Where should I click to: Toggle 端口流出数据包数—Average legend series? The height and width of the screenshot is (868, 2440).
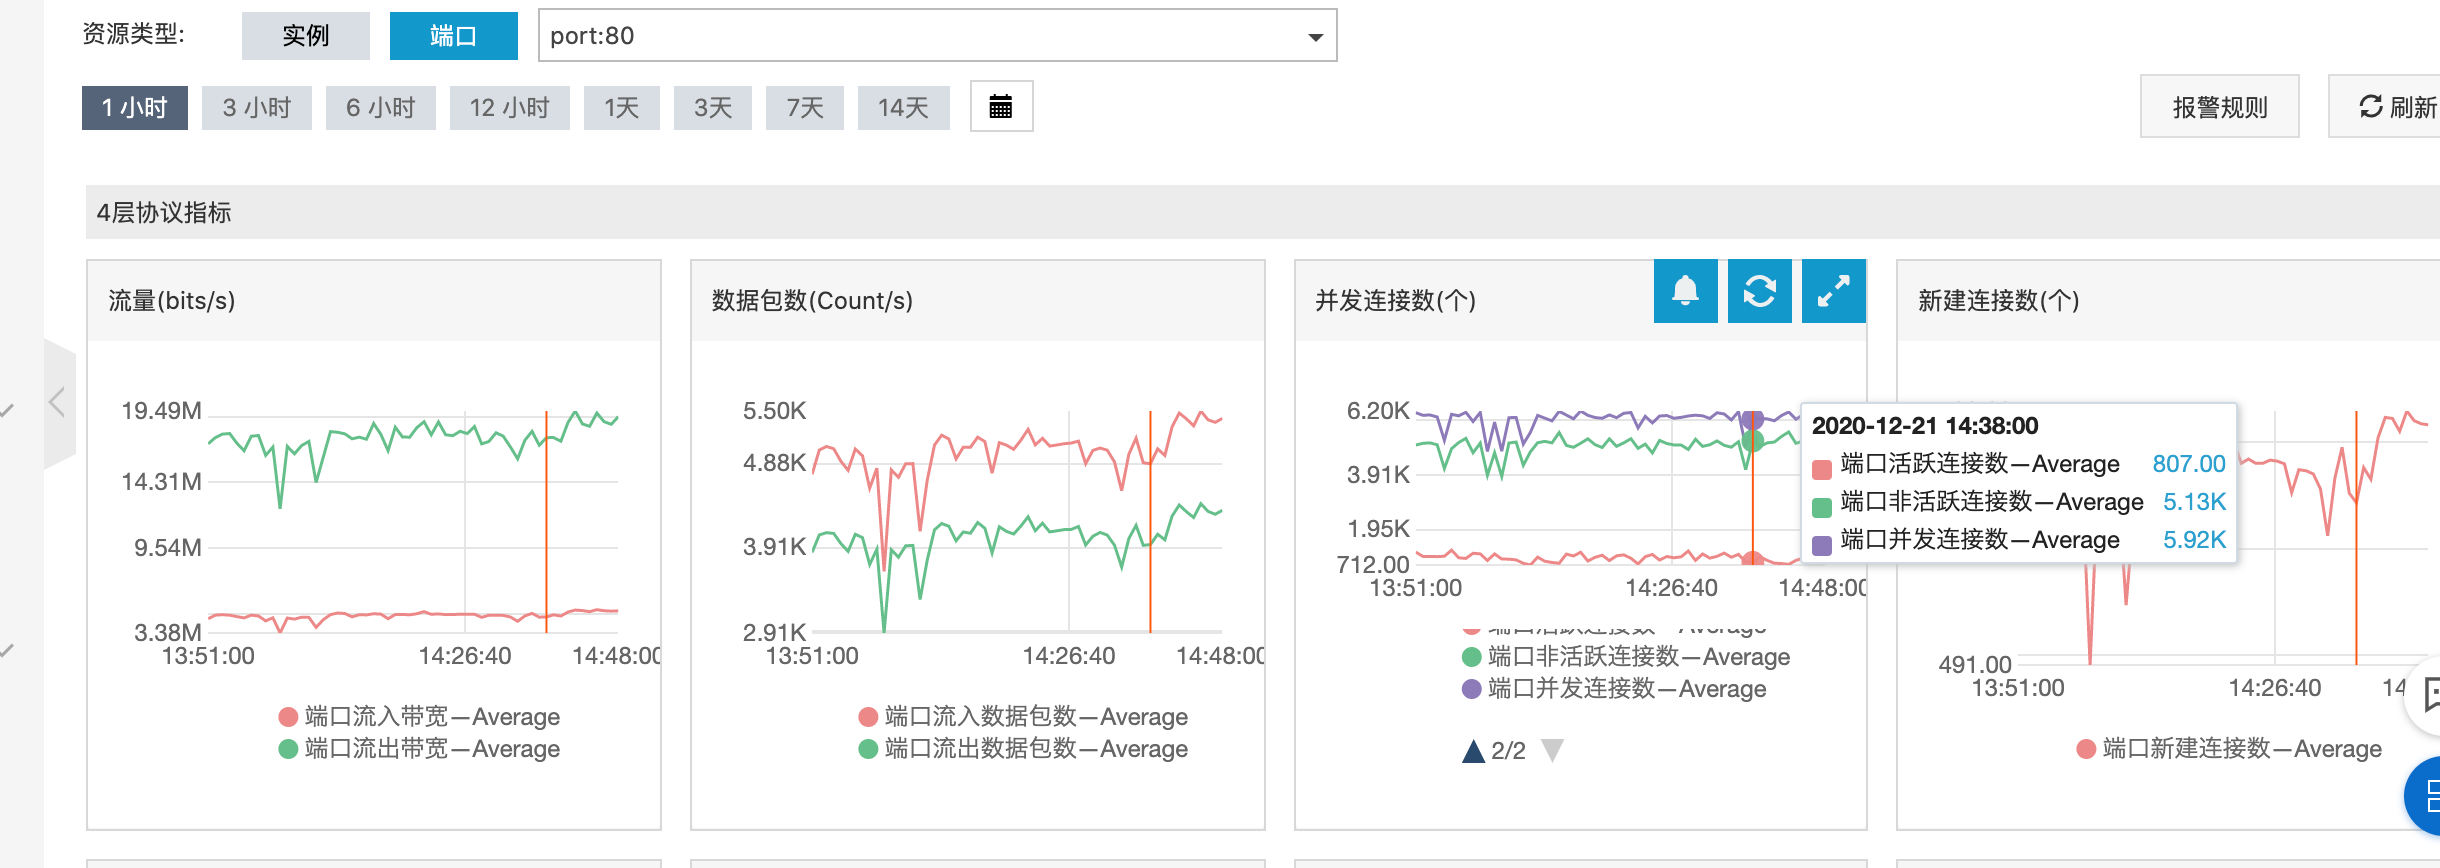pyautogui.click(x=1035, y=749)
